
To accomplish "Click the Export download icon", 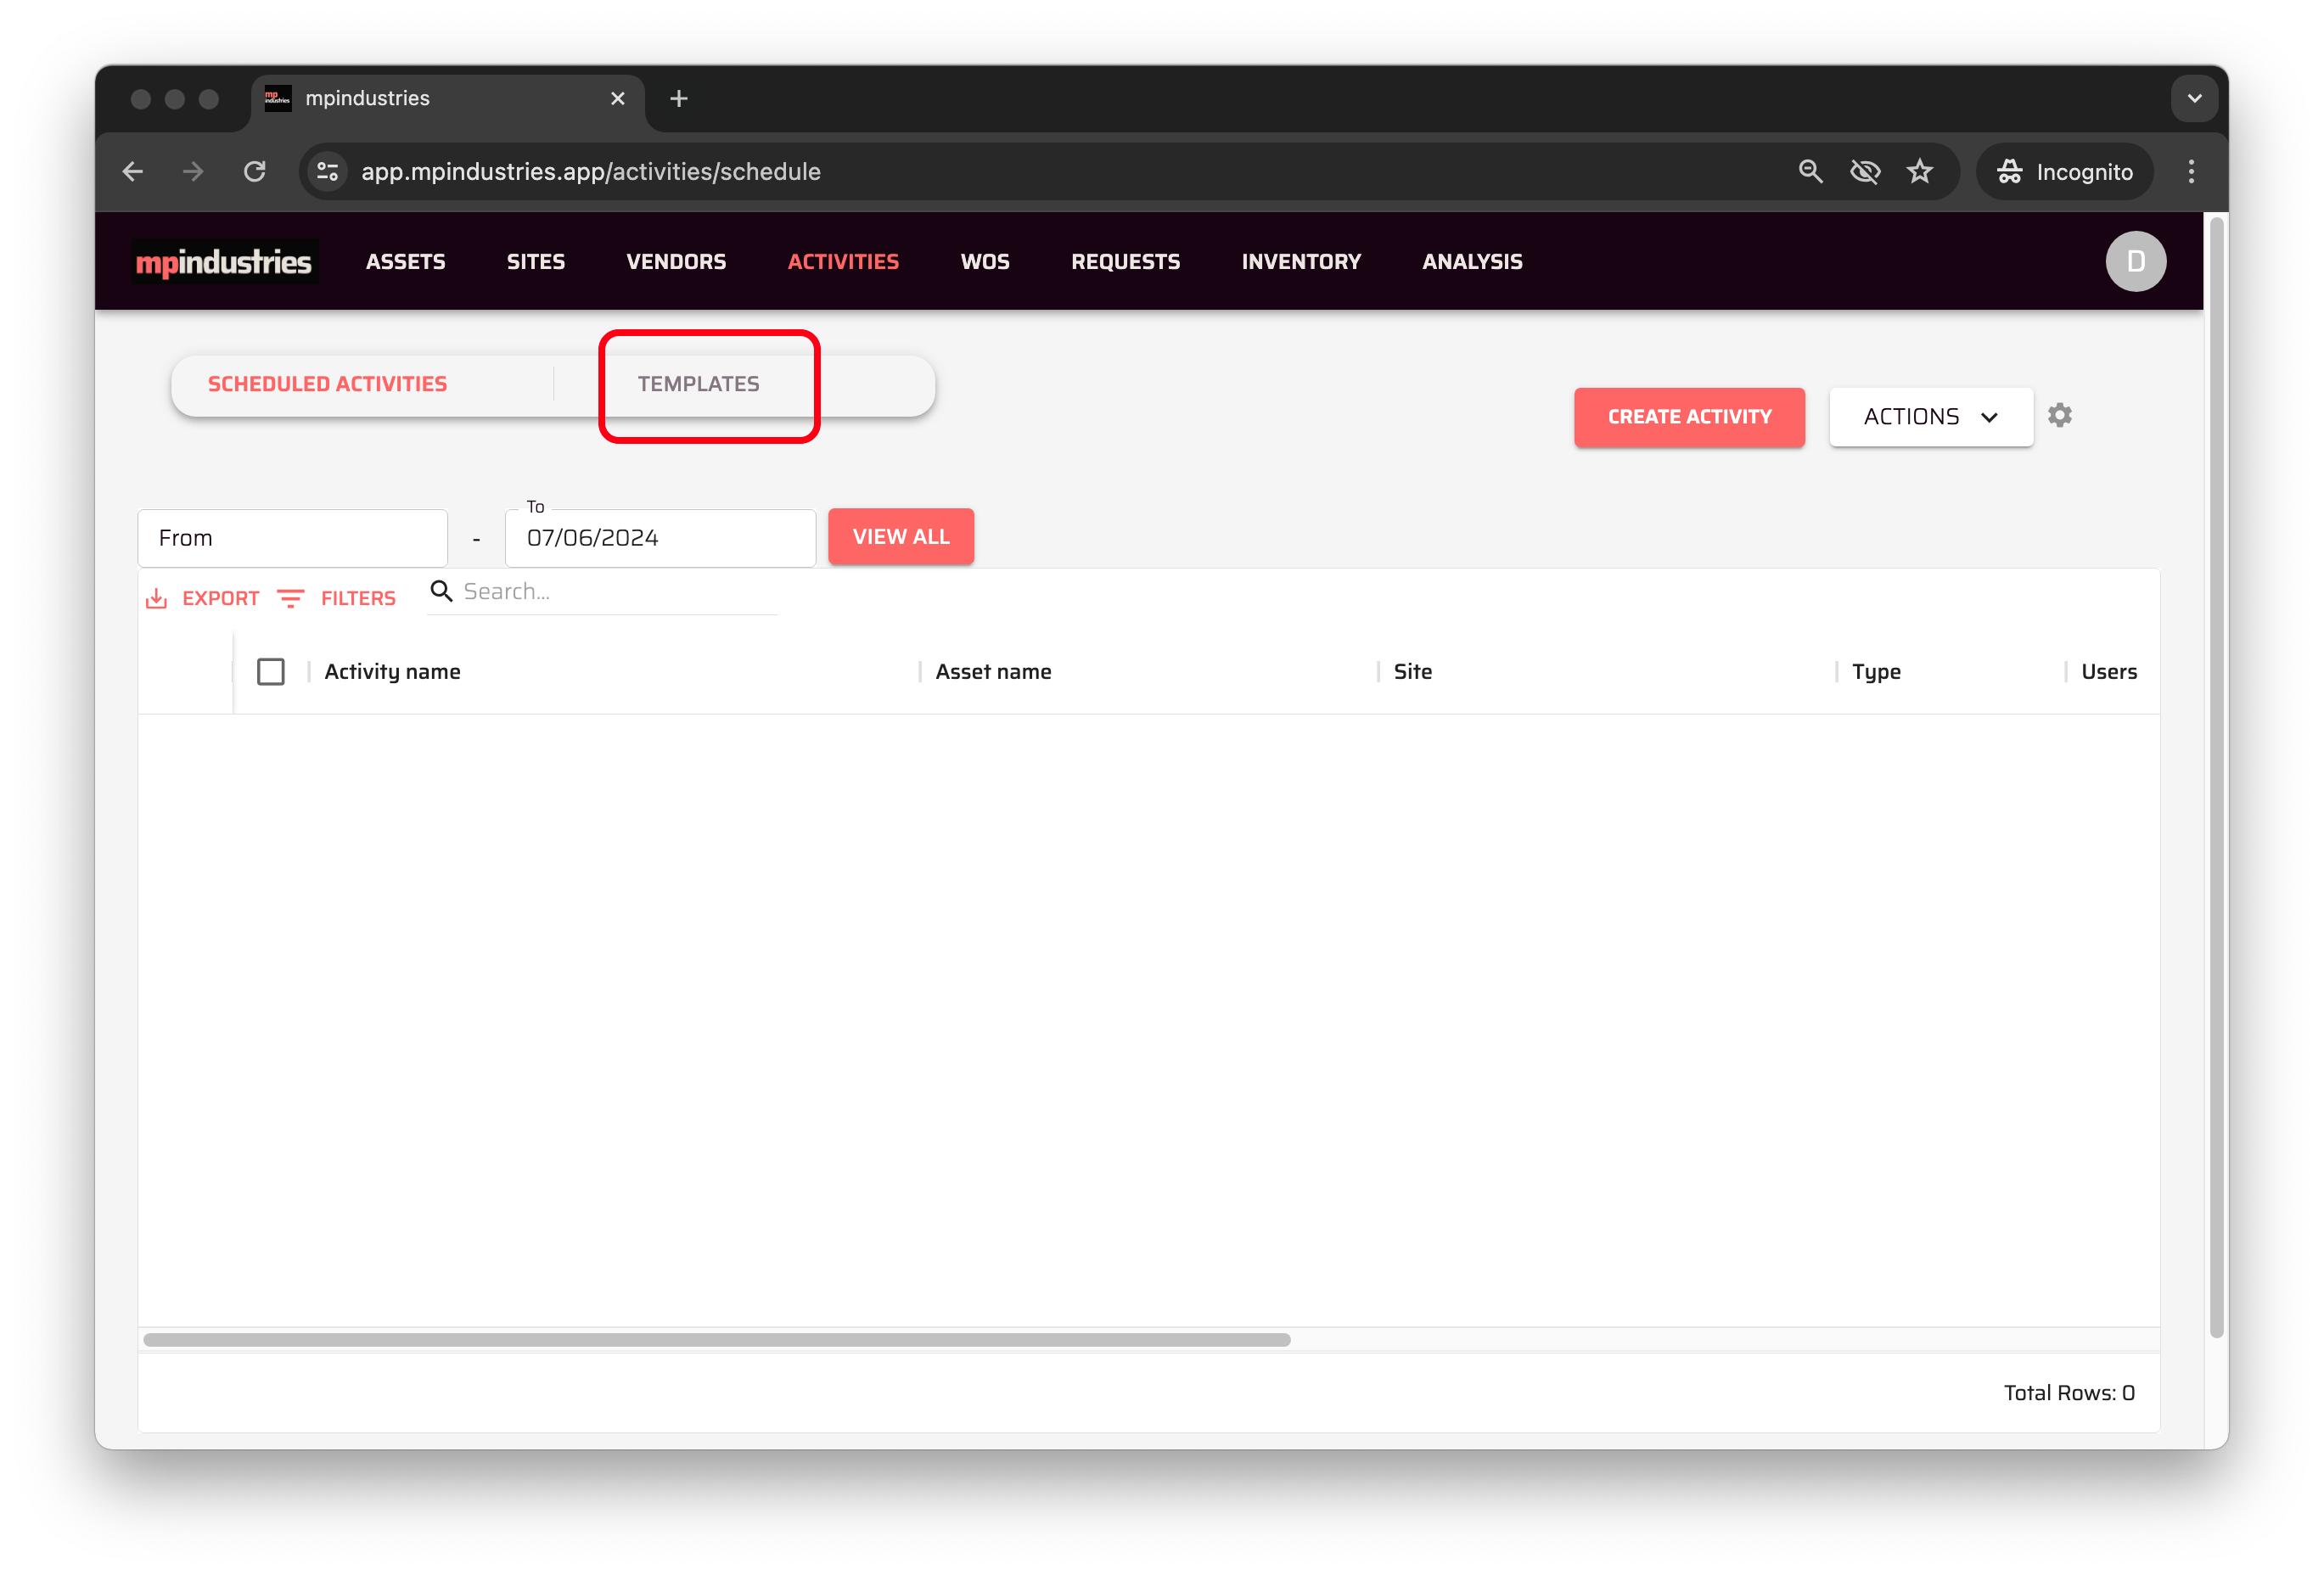I will (157, 598).
